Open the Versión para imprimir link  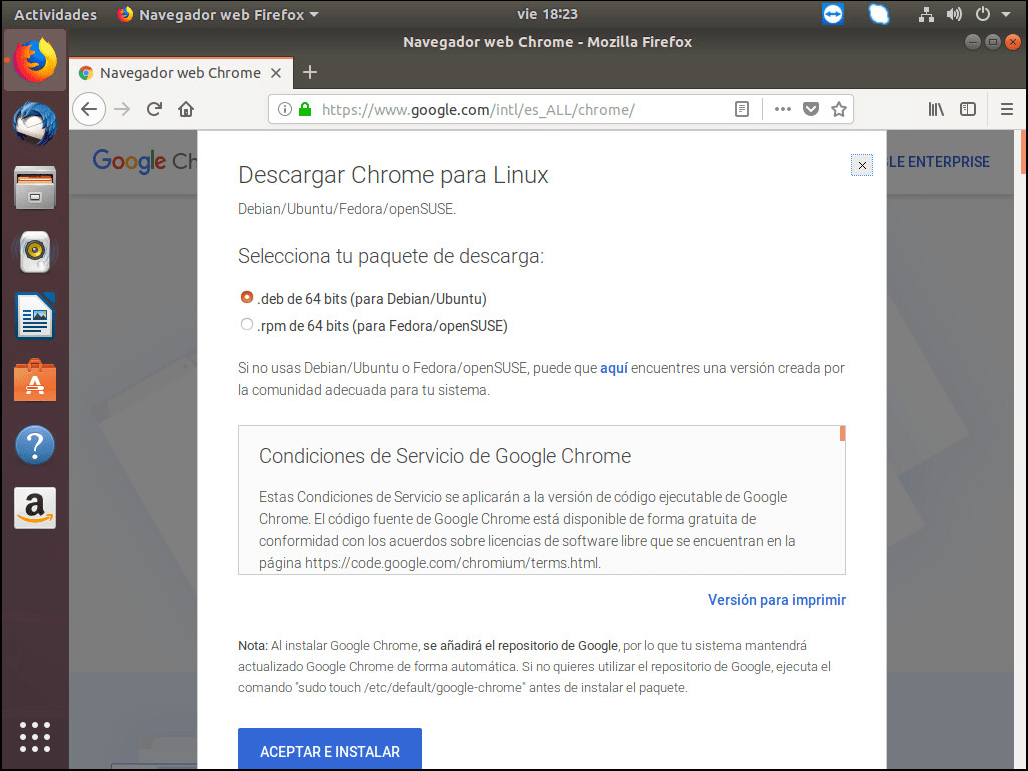click(776, 600)
